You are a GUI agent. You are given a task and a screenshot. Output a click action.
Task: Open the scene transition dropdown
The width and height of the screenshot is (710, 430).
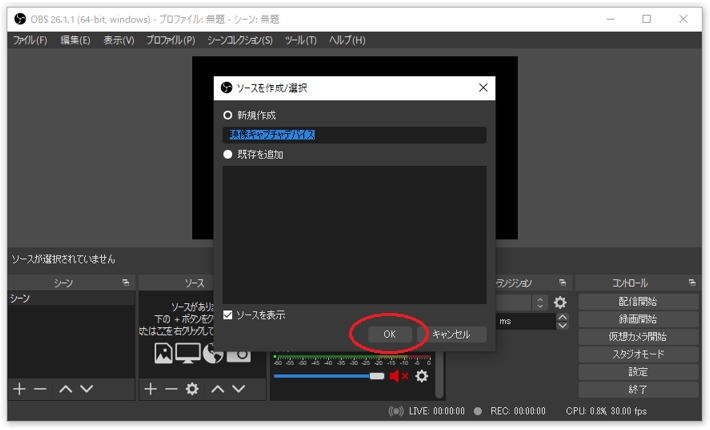(x=540, y=302)
